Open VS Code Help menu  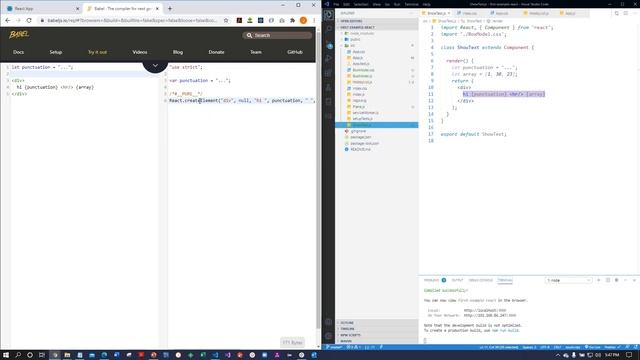427,4
